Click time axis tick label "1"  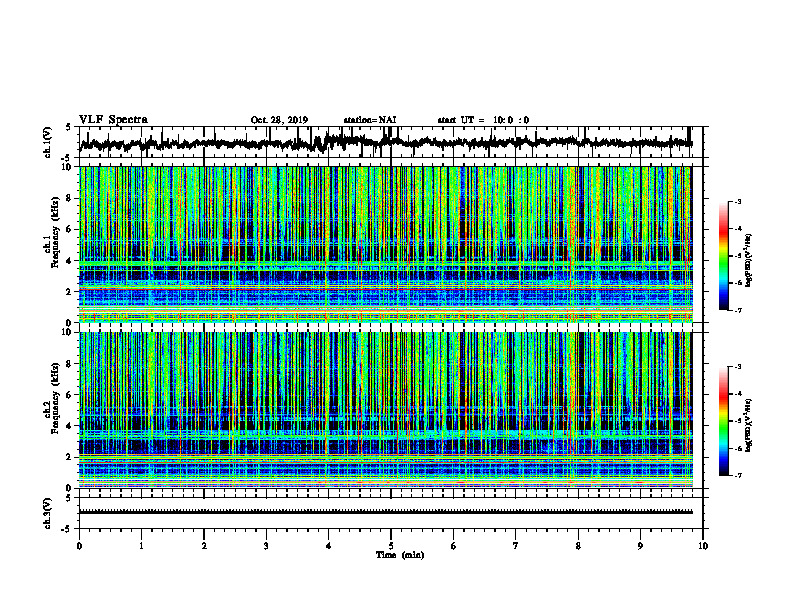click(141, 546)
